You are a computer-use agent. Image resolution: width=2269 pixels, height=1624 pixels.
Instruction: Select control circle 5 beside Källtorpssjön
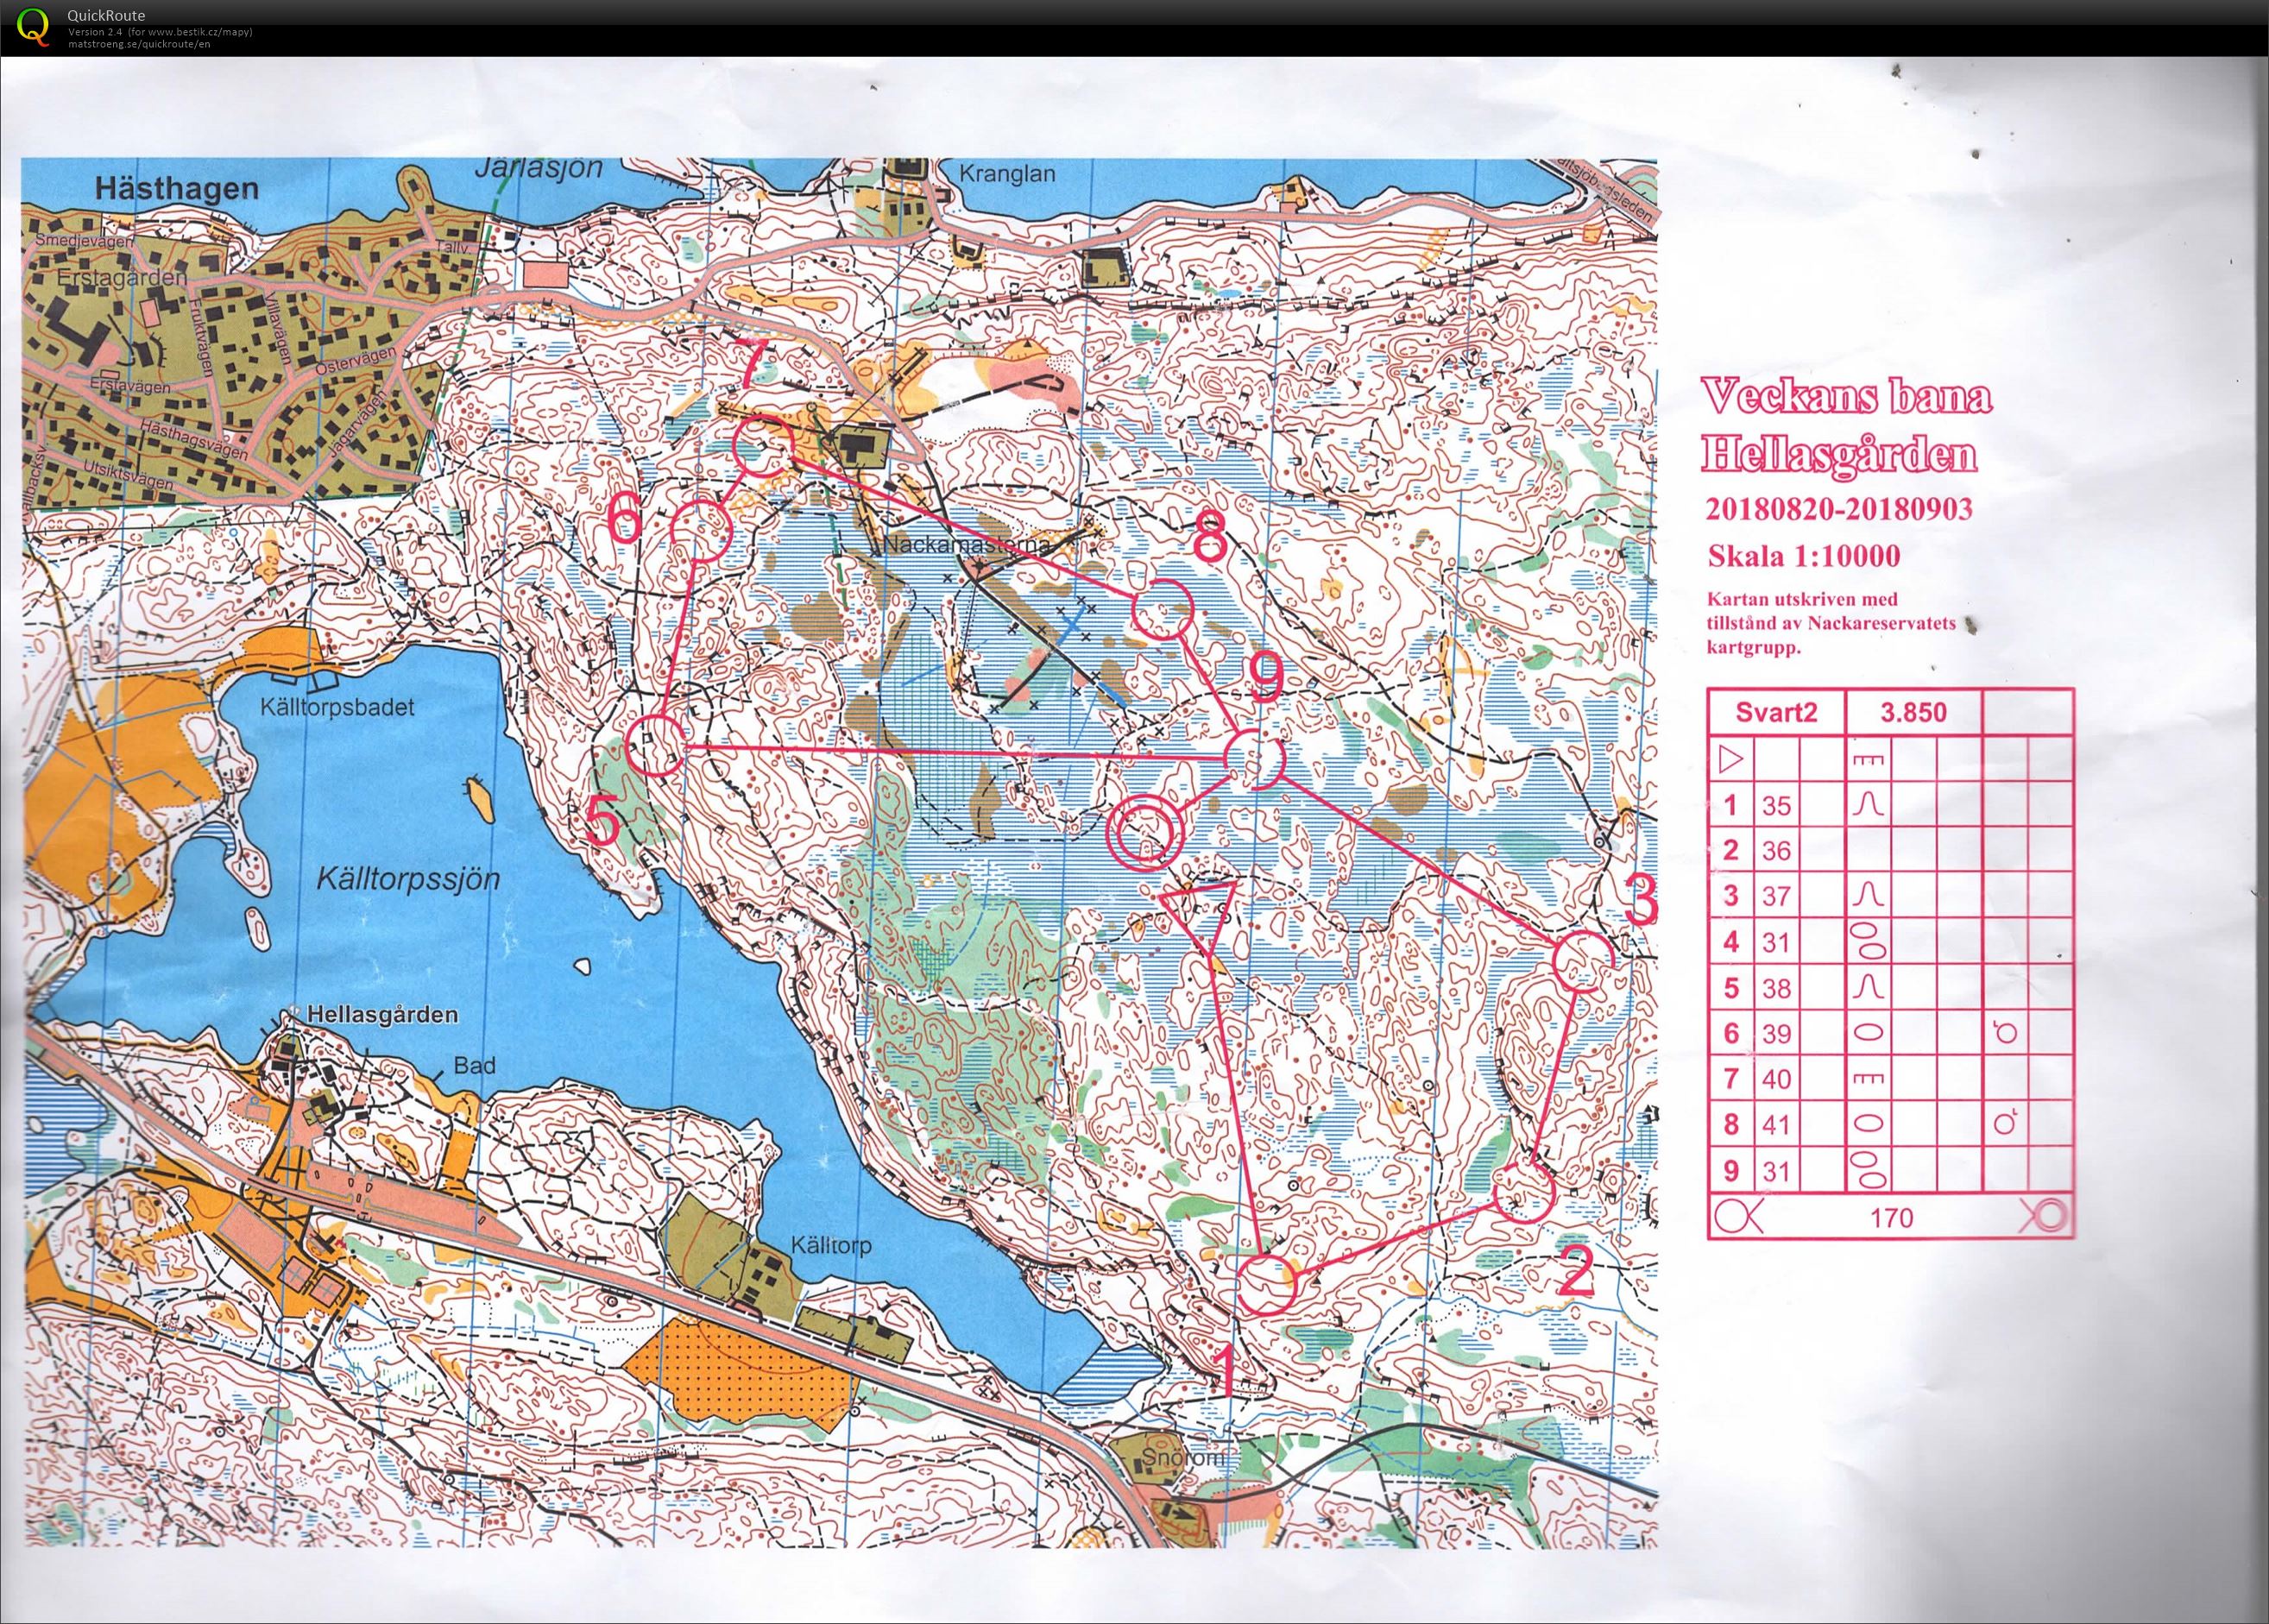[655, 746]
